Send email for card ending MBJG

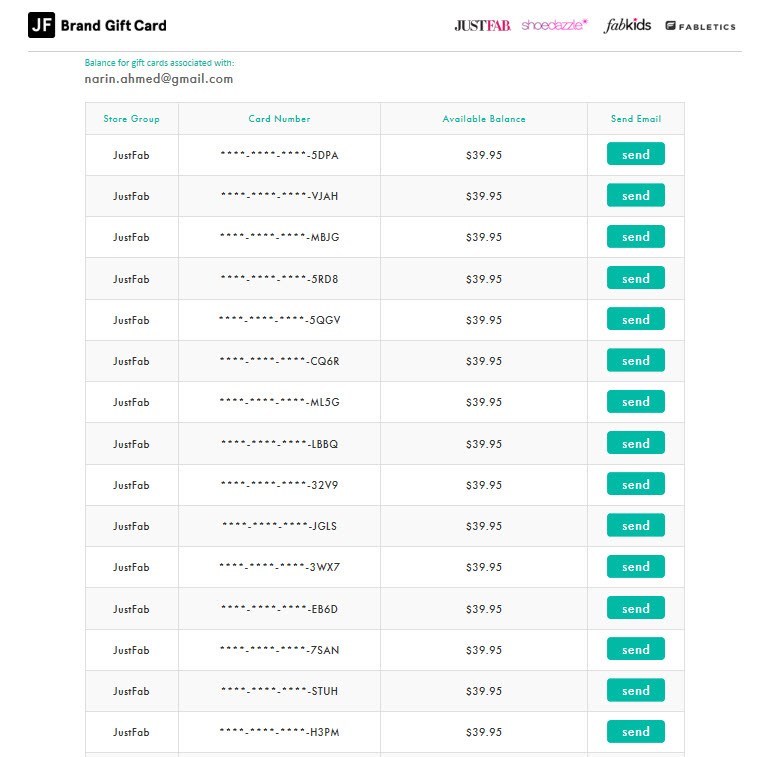(x=636, y=237)
